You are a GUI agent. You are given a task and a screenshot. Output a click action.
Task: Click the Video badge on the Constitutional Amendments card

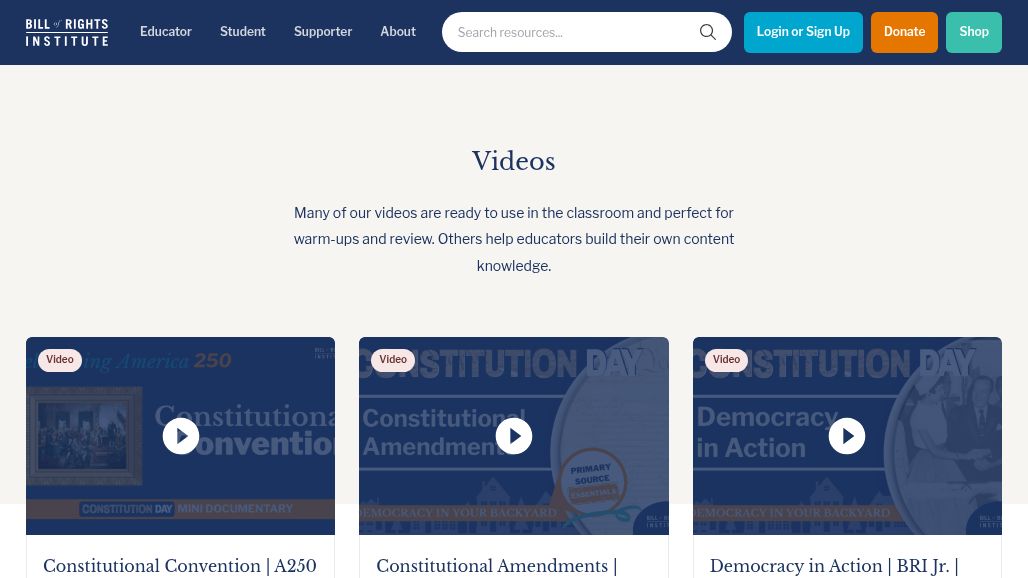(393, 359)
